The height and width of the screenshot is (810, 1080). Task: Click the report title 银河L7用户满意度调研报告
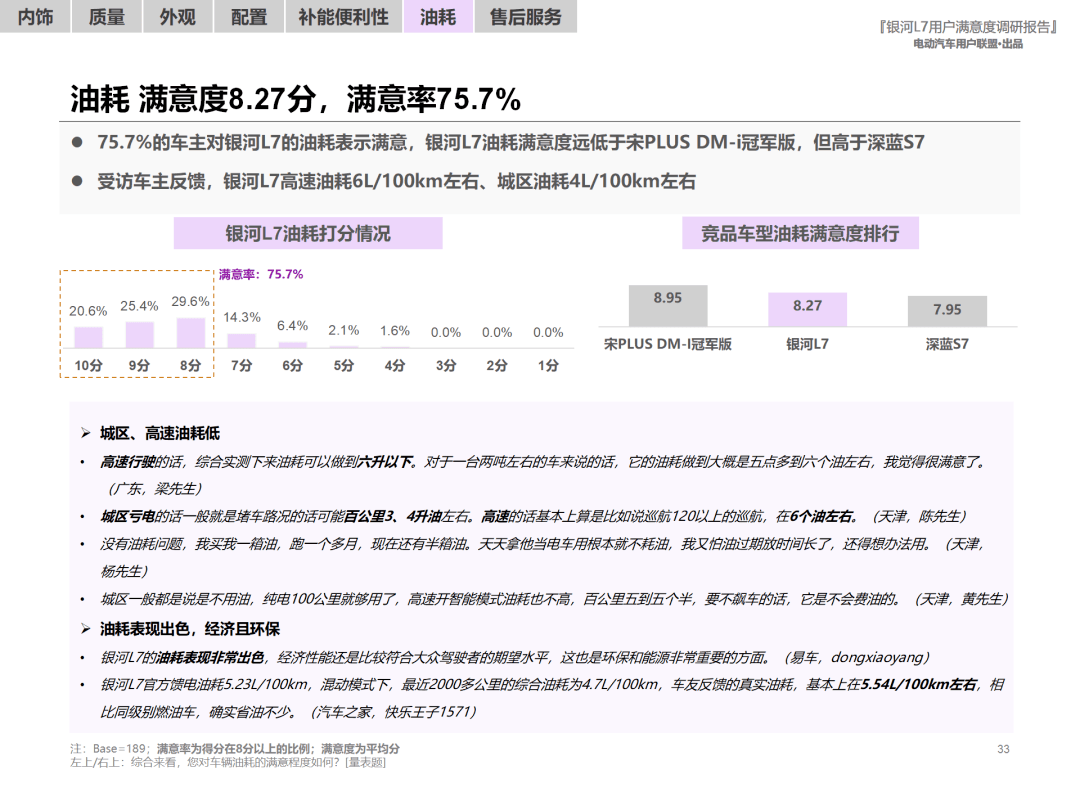point(967,27)
